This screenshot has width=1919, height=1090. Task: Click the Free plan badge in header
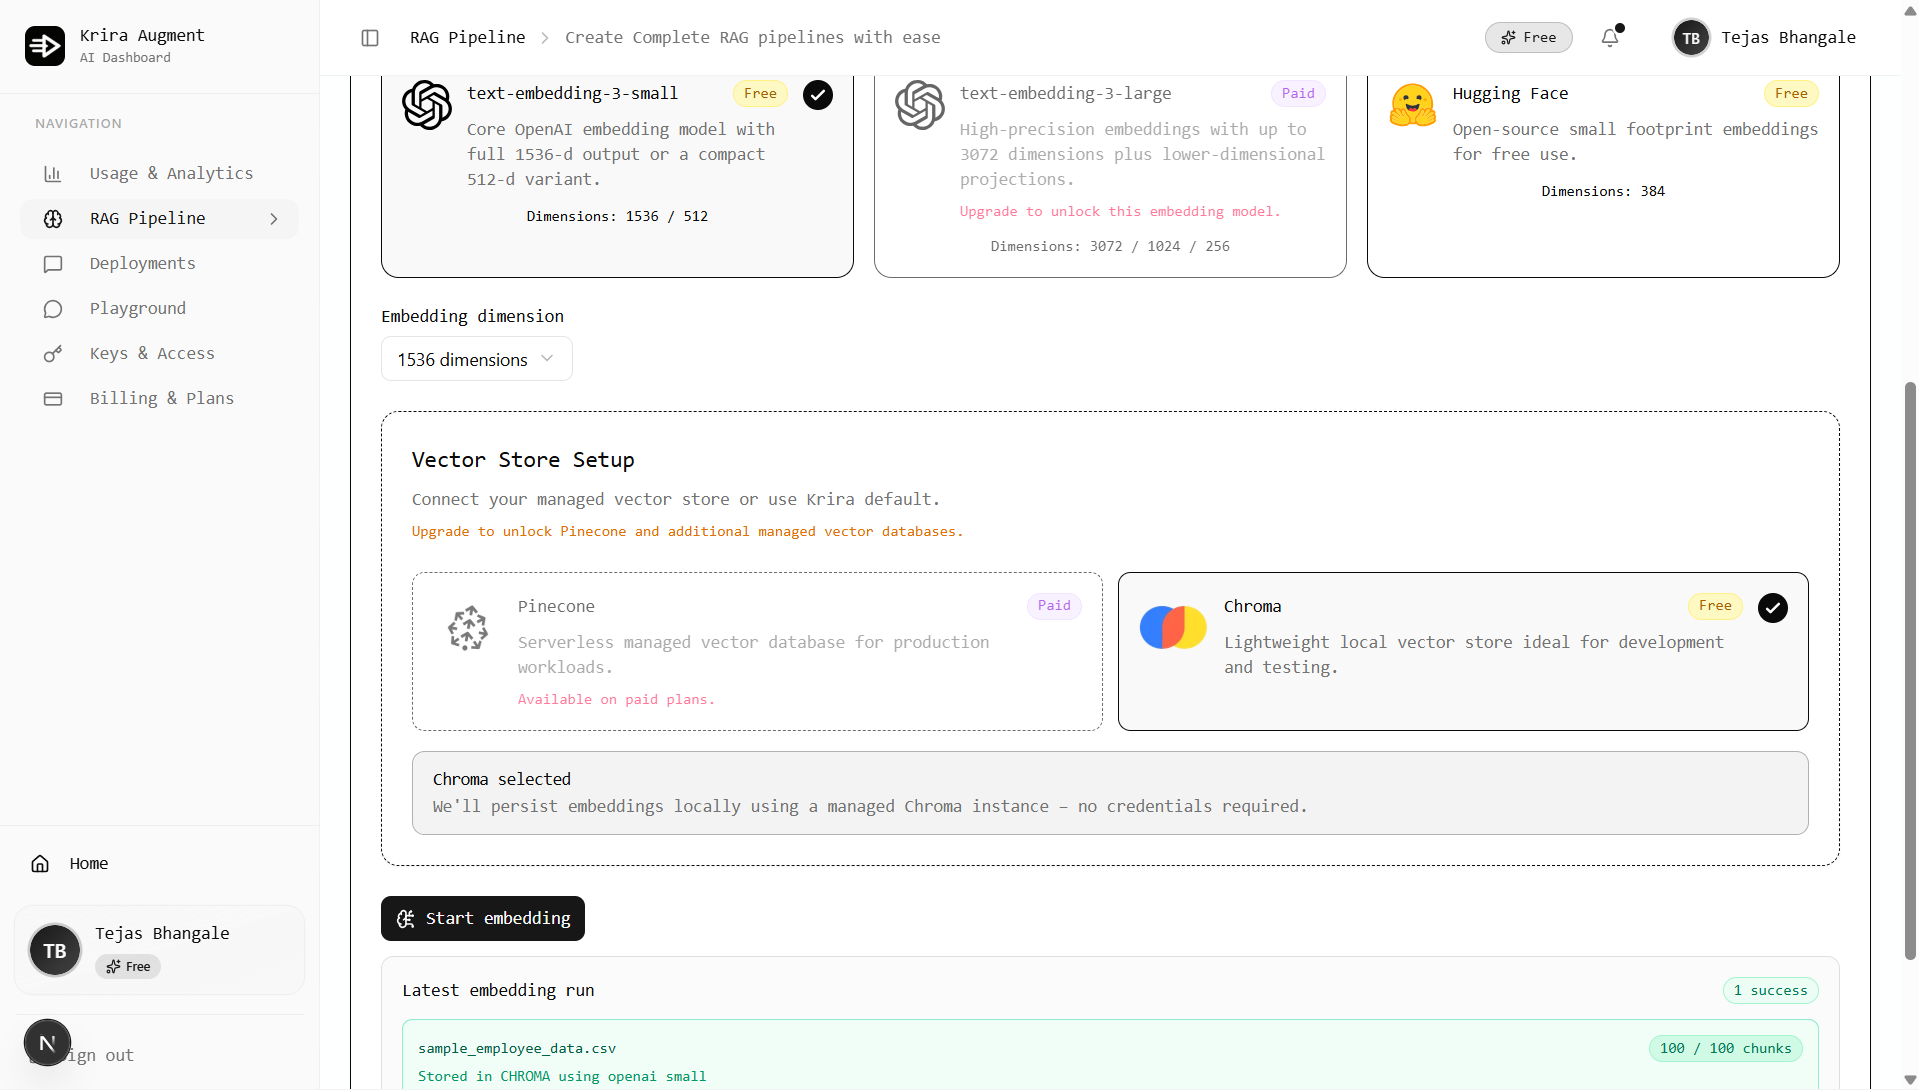pos(1528,38)
